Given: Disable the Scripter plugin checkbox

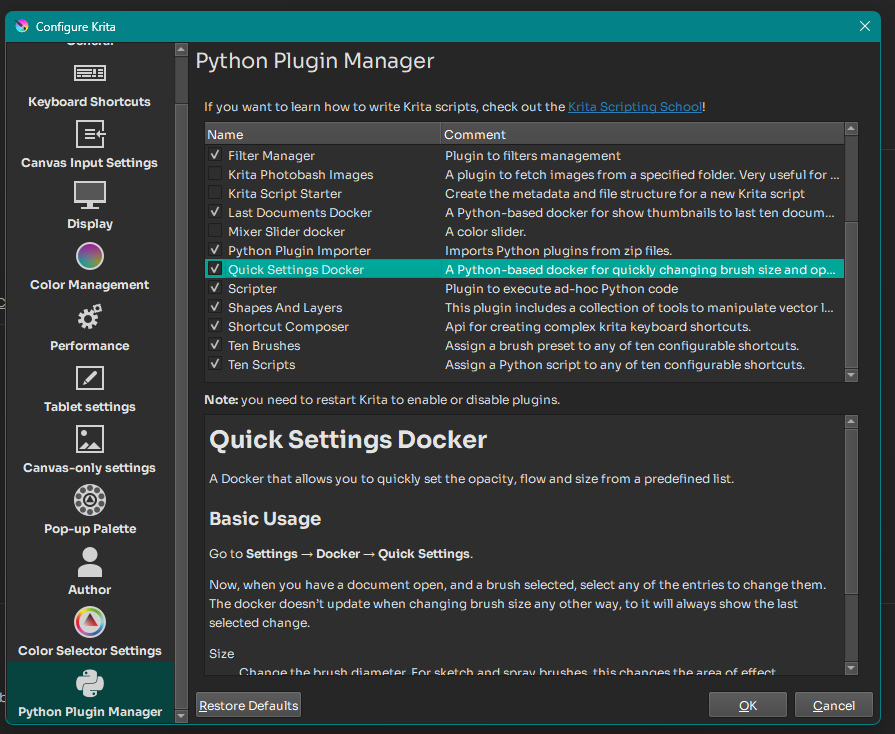Looking at the screenshot, I should pyautogui.click(x=215, y=288).
